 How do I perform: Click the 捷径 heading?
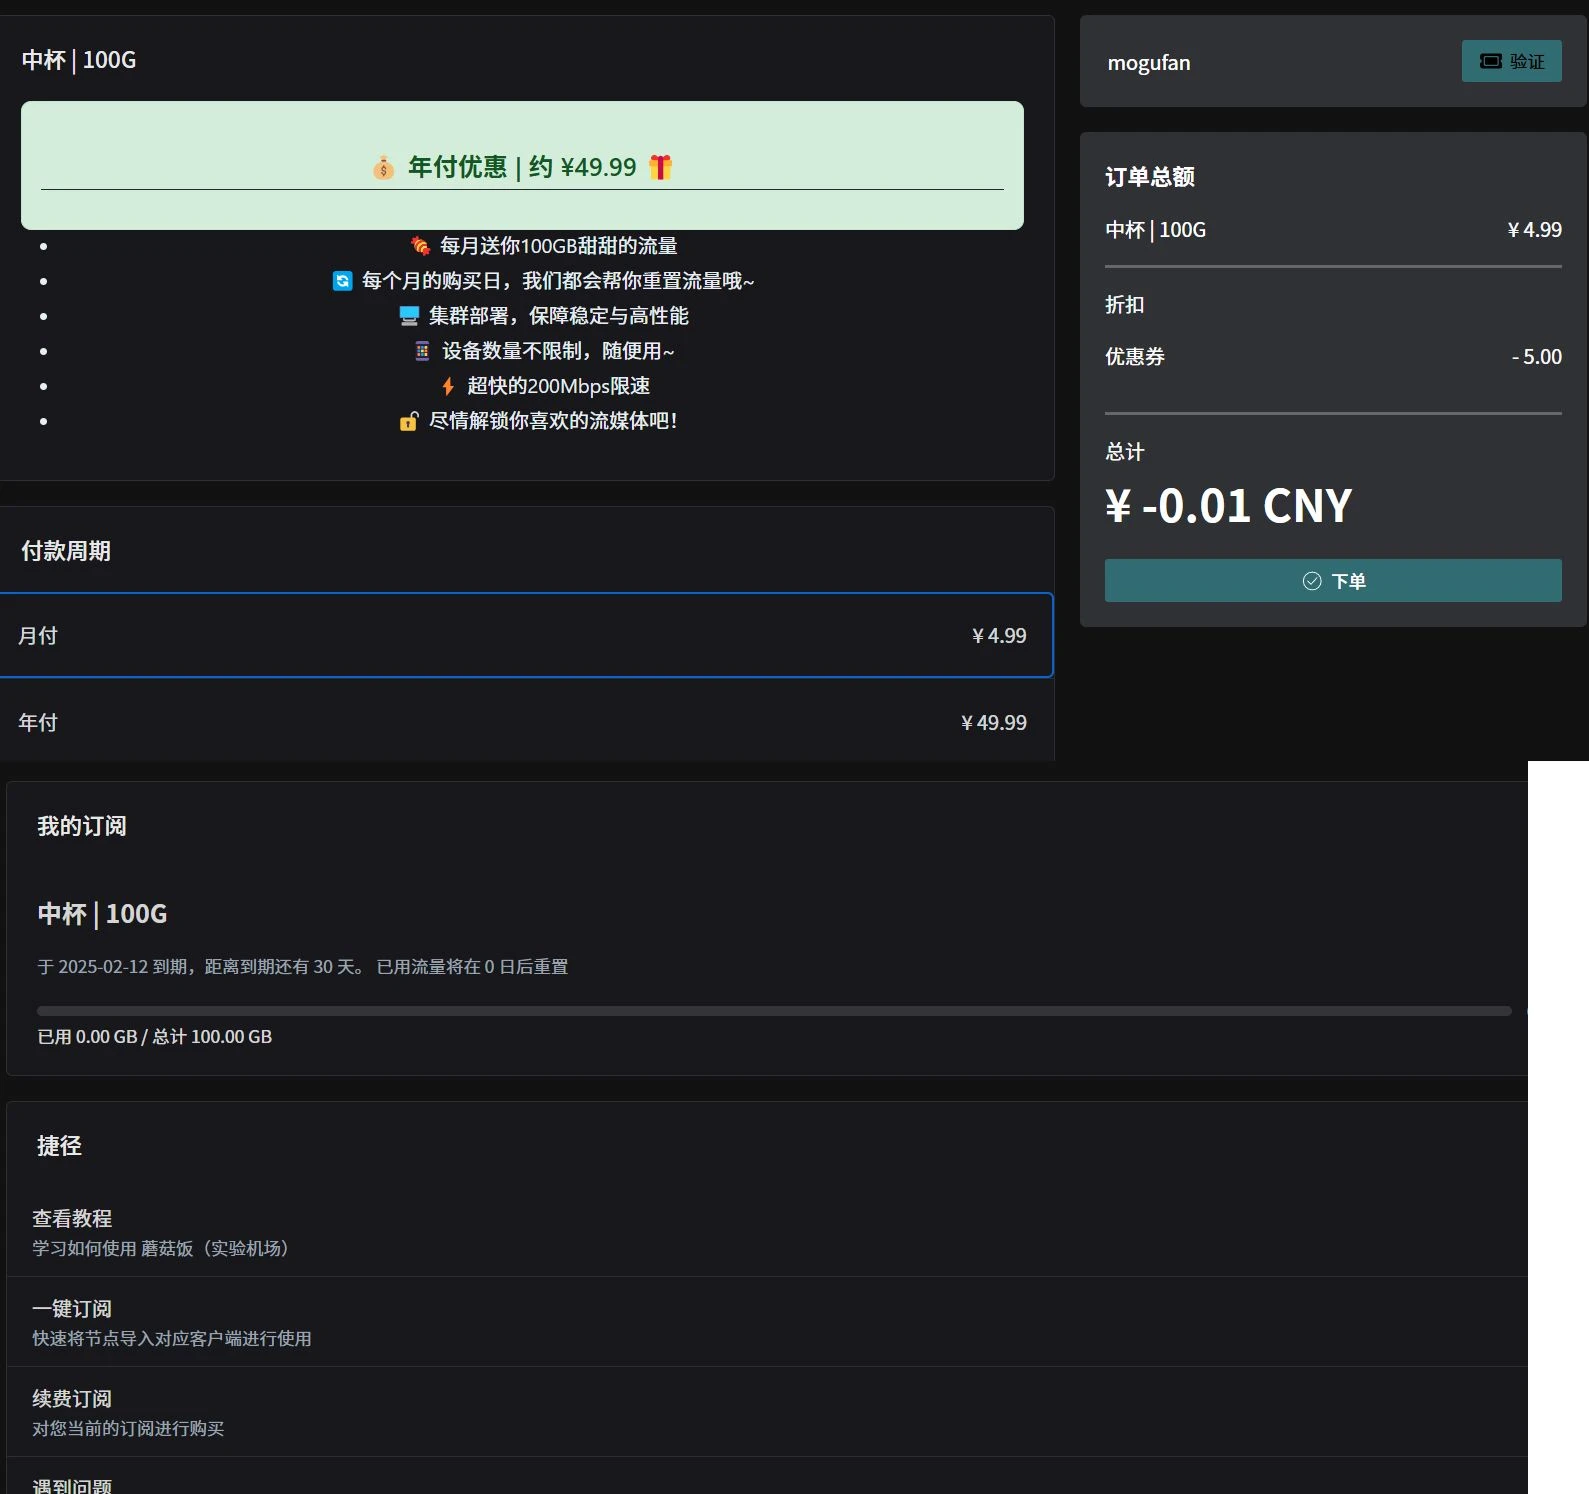coord(59,1146)
